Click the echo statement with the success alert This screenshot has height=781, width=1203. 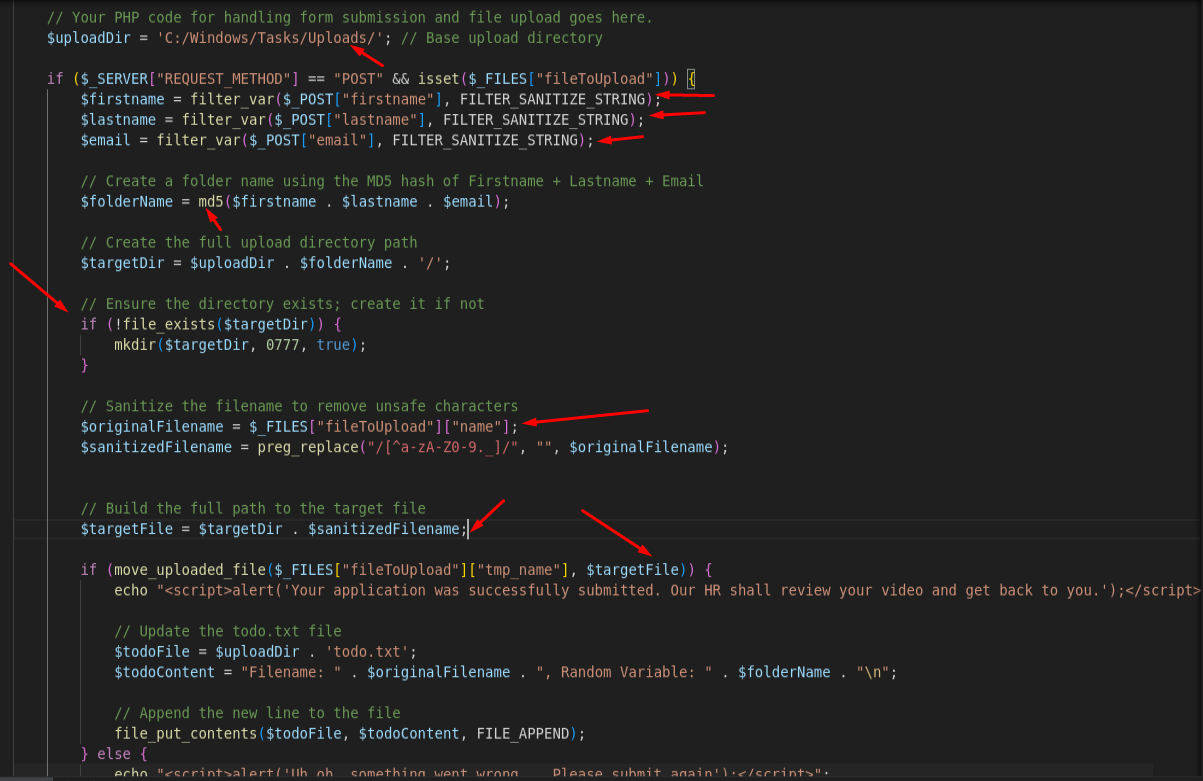(x=657, y=590)
